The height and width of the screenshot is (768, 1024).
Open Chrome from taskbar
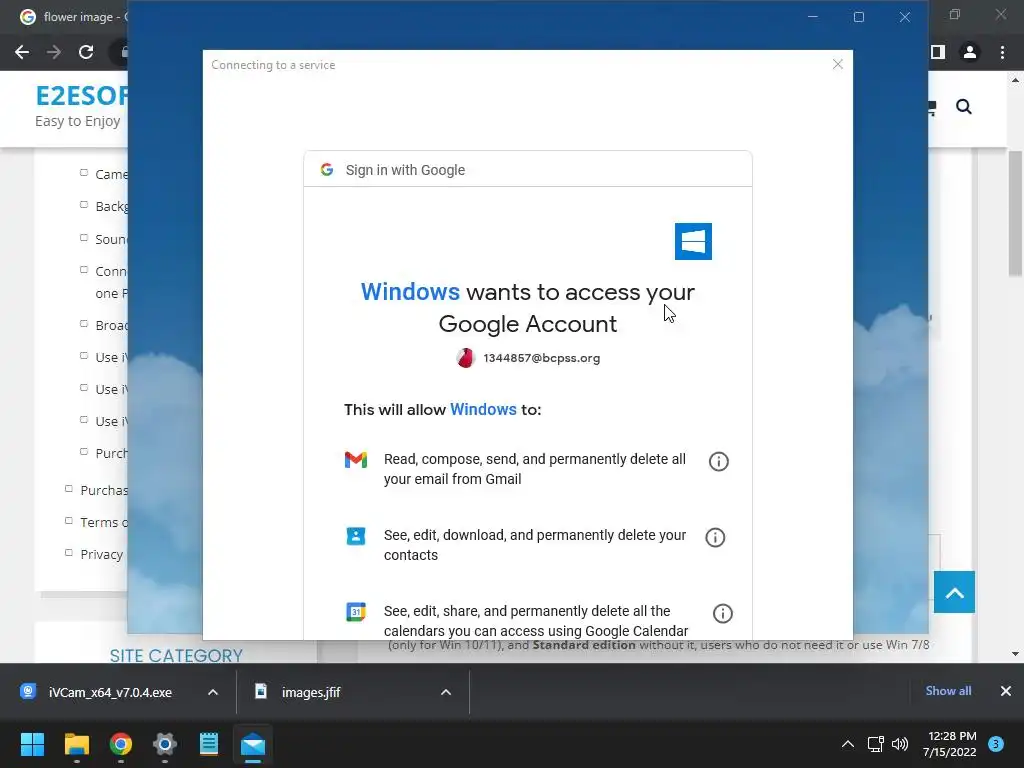pos(121,744)
